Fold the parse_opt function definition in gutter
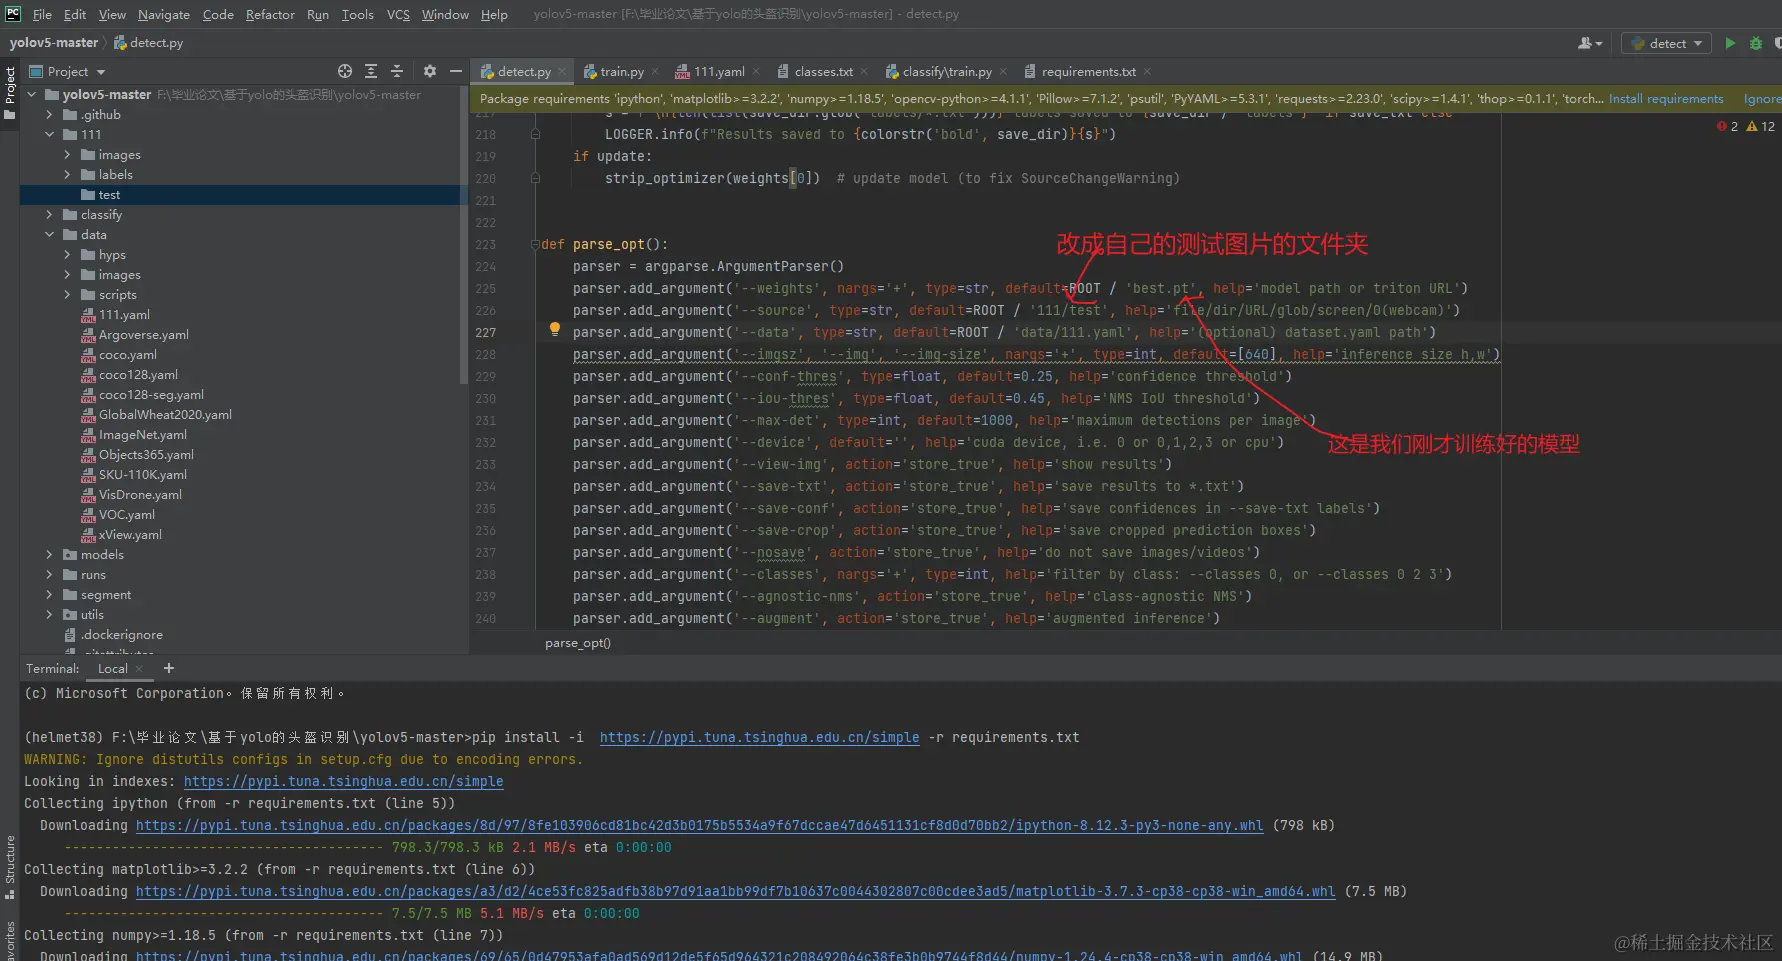The height and width of the screenshot is (961, 1782). [536, 244]
